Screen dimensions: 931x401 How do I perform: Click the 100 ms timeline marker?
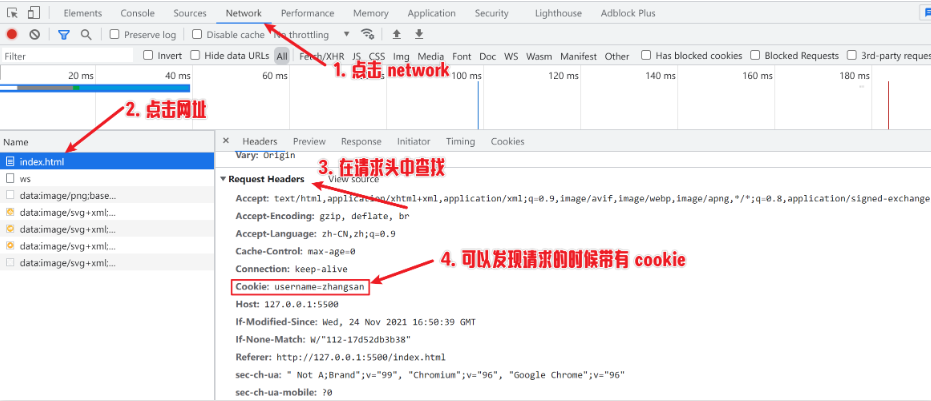pos(467,75)
